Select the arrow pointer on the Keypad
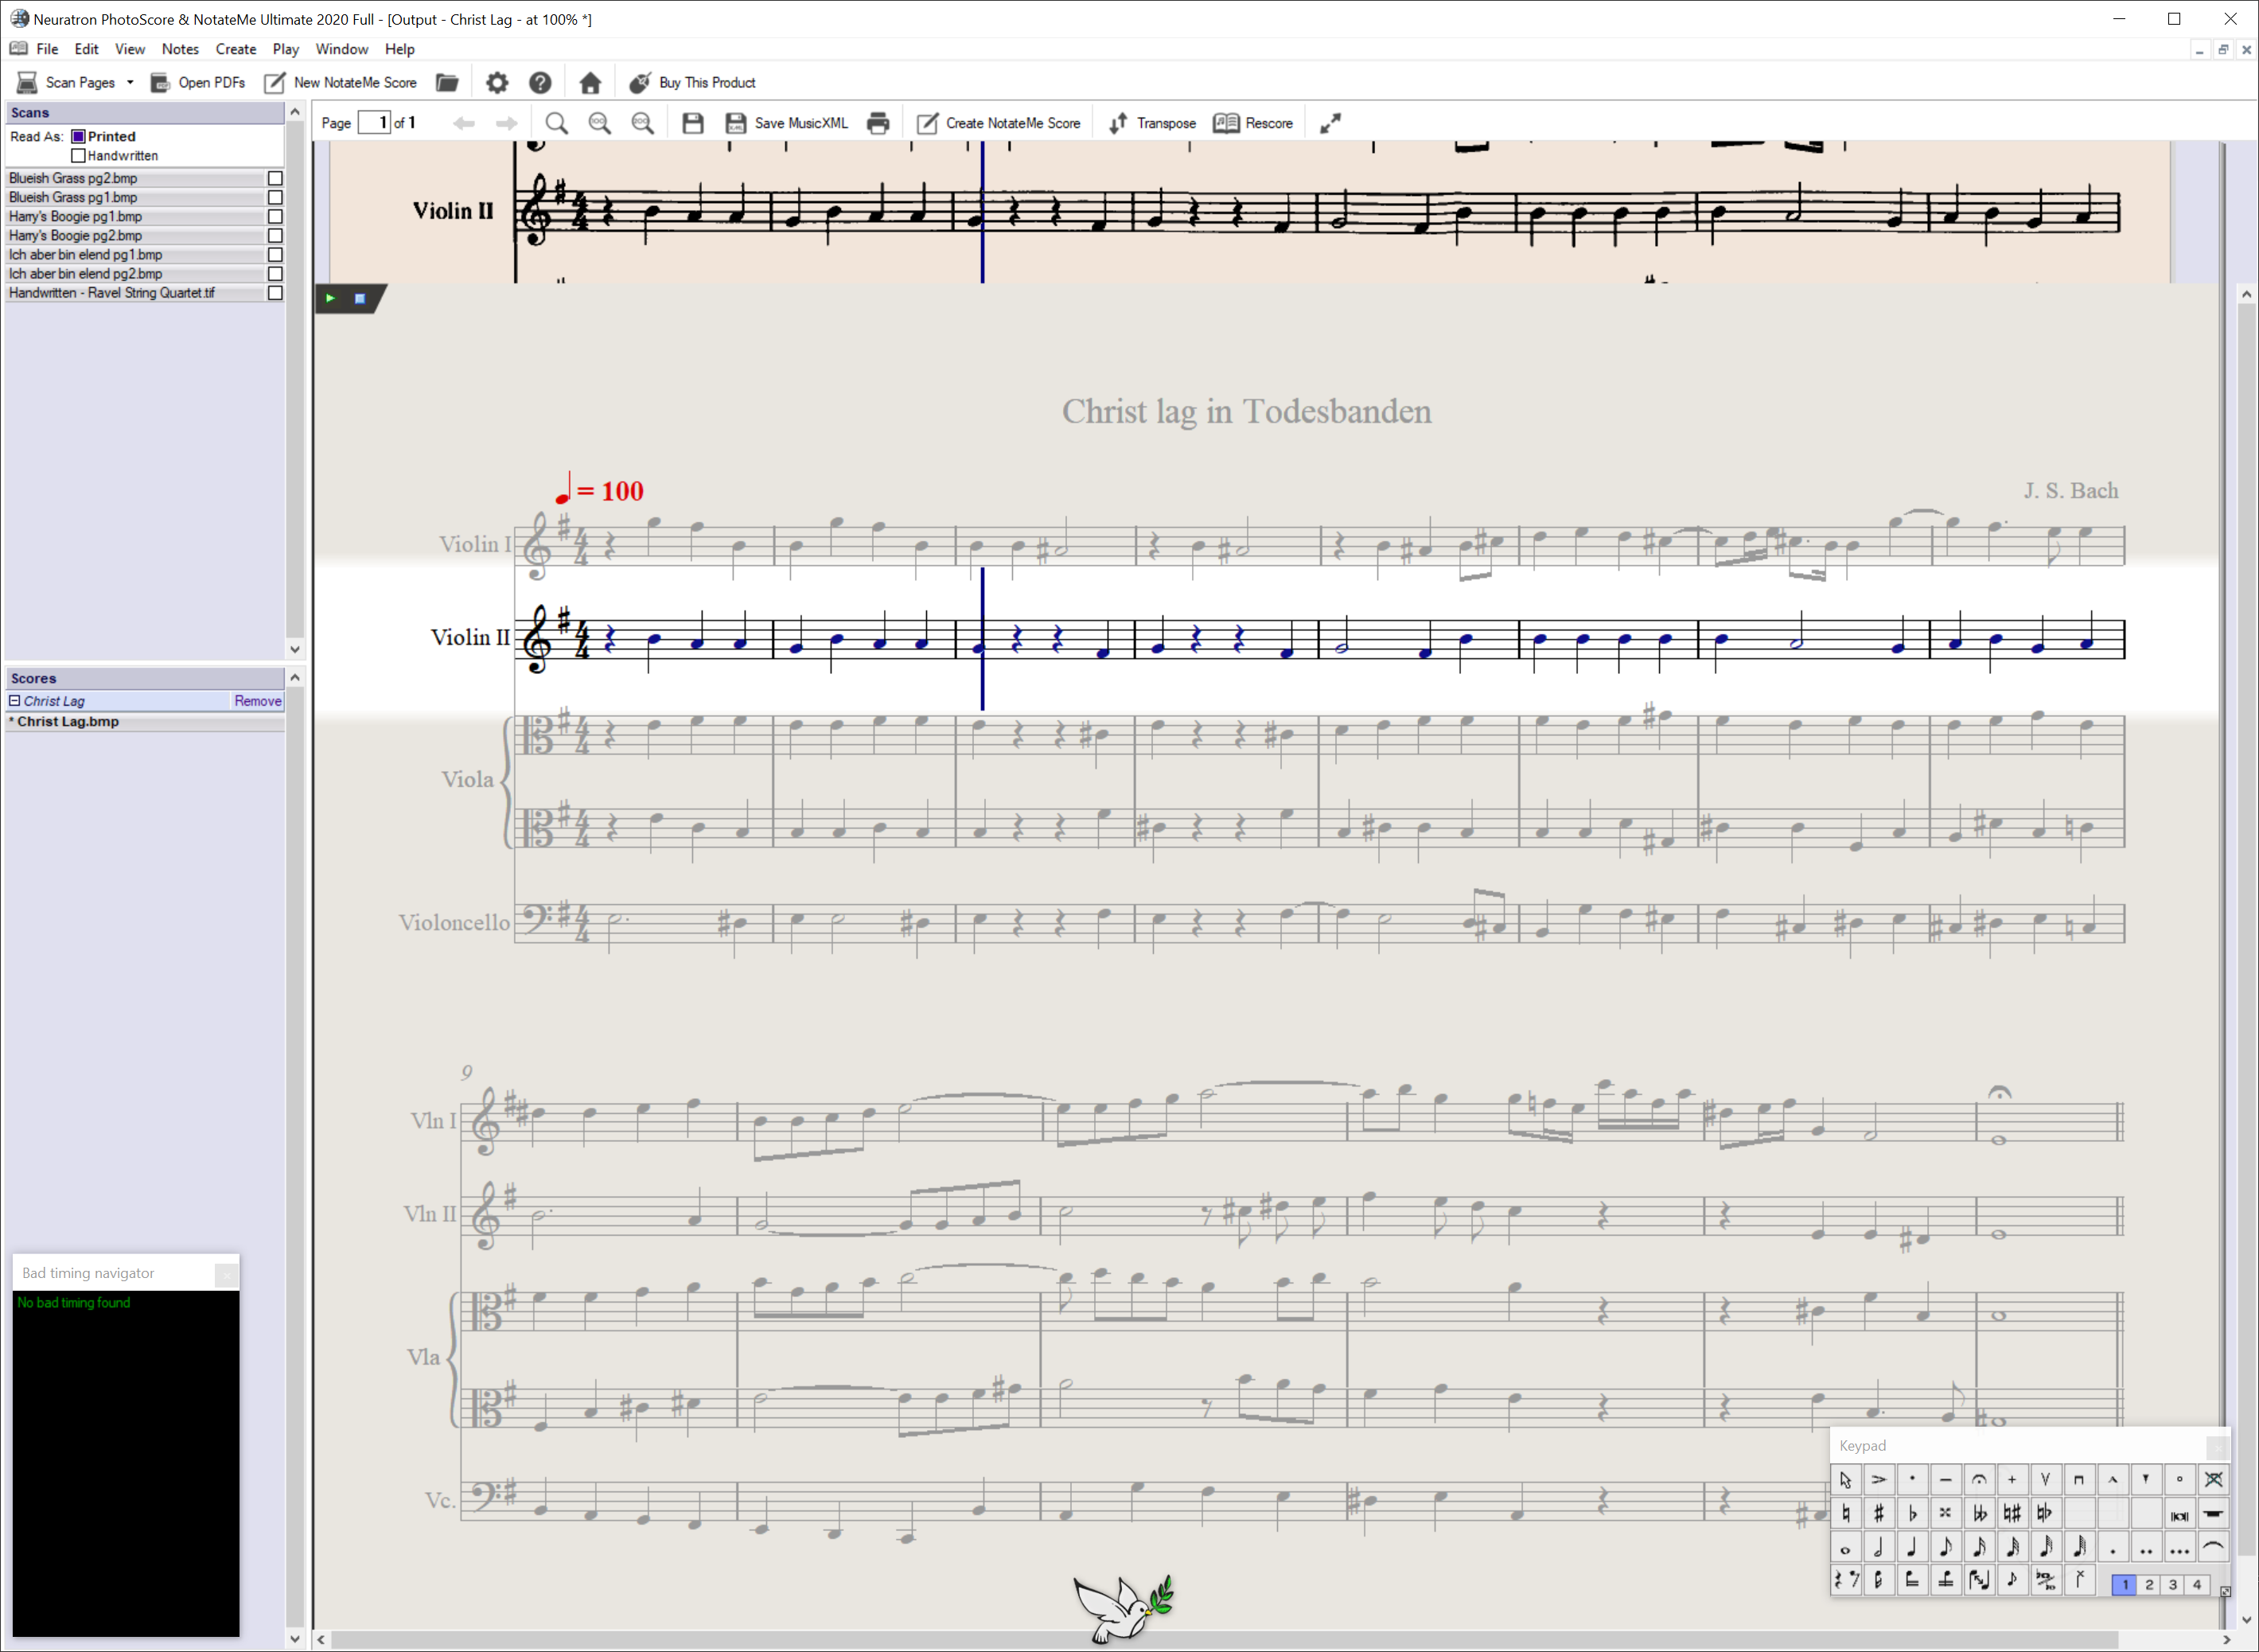 pos(1846,1479)
